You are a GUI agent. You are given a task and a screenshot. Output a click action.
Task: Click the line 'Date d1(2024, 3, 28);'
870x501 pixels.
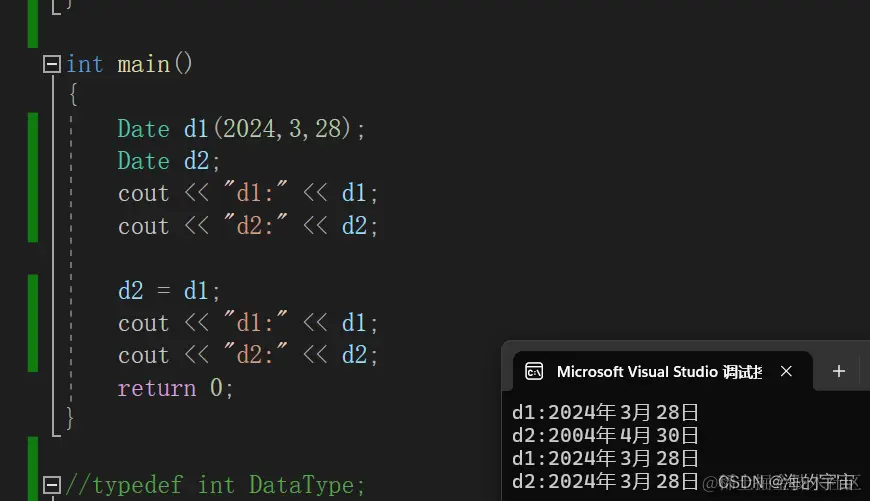241,129
